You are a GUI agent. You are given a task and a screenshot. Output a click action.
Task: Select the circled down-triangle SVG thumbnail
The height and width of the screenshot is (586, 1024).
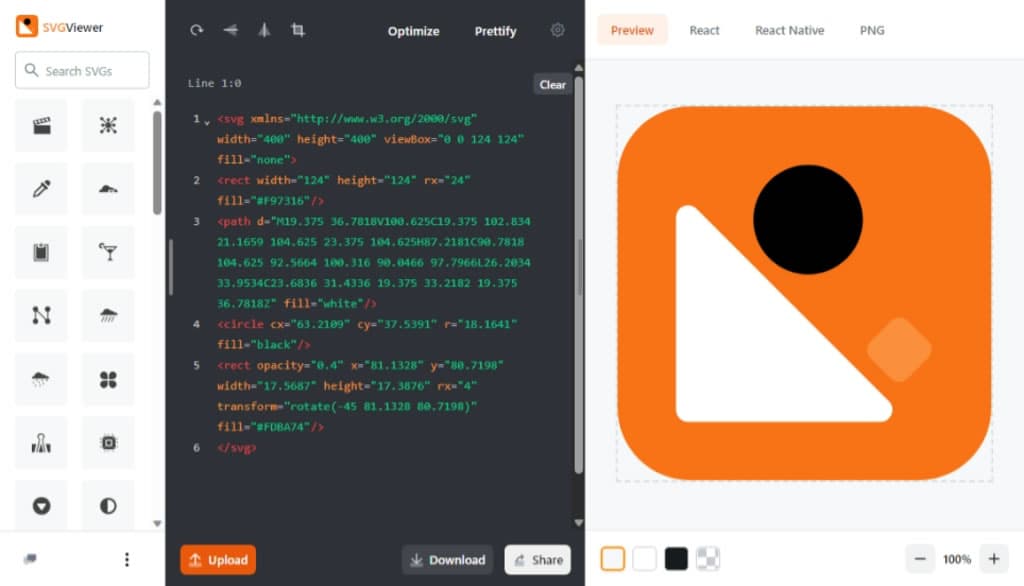[41, 506]
